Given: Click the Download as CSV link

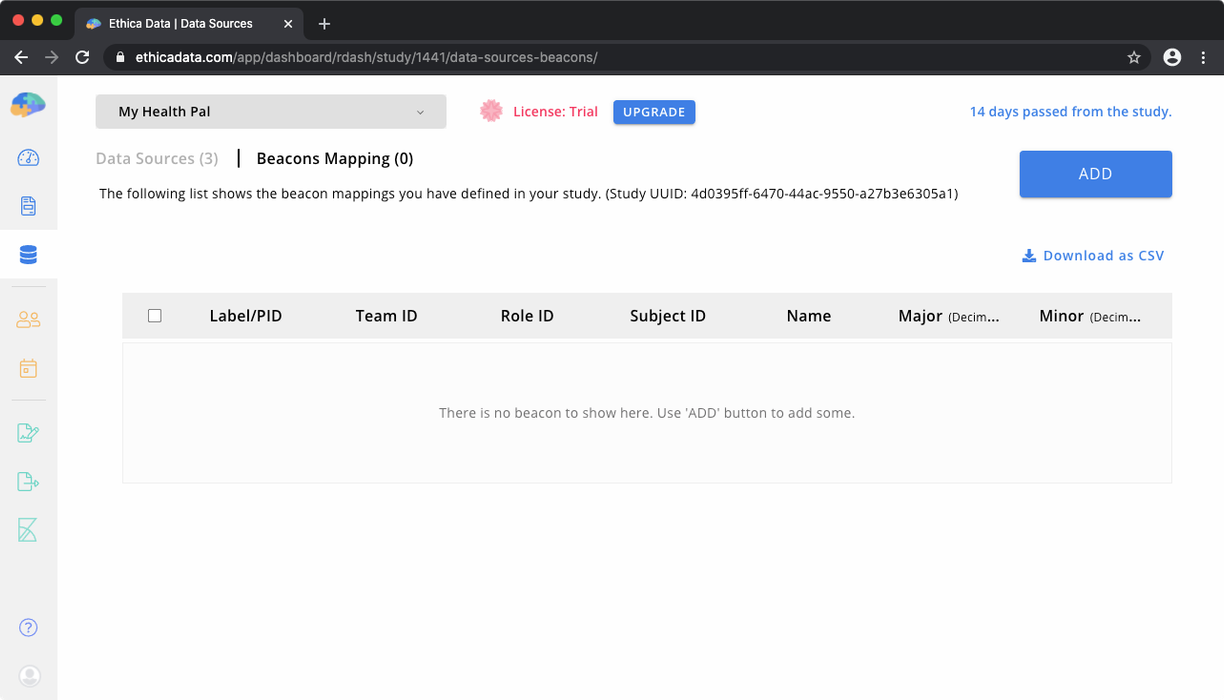Looking at the screenshot, I should coord(1093,255).
